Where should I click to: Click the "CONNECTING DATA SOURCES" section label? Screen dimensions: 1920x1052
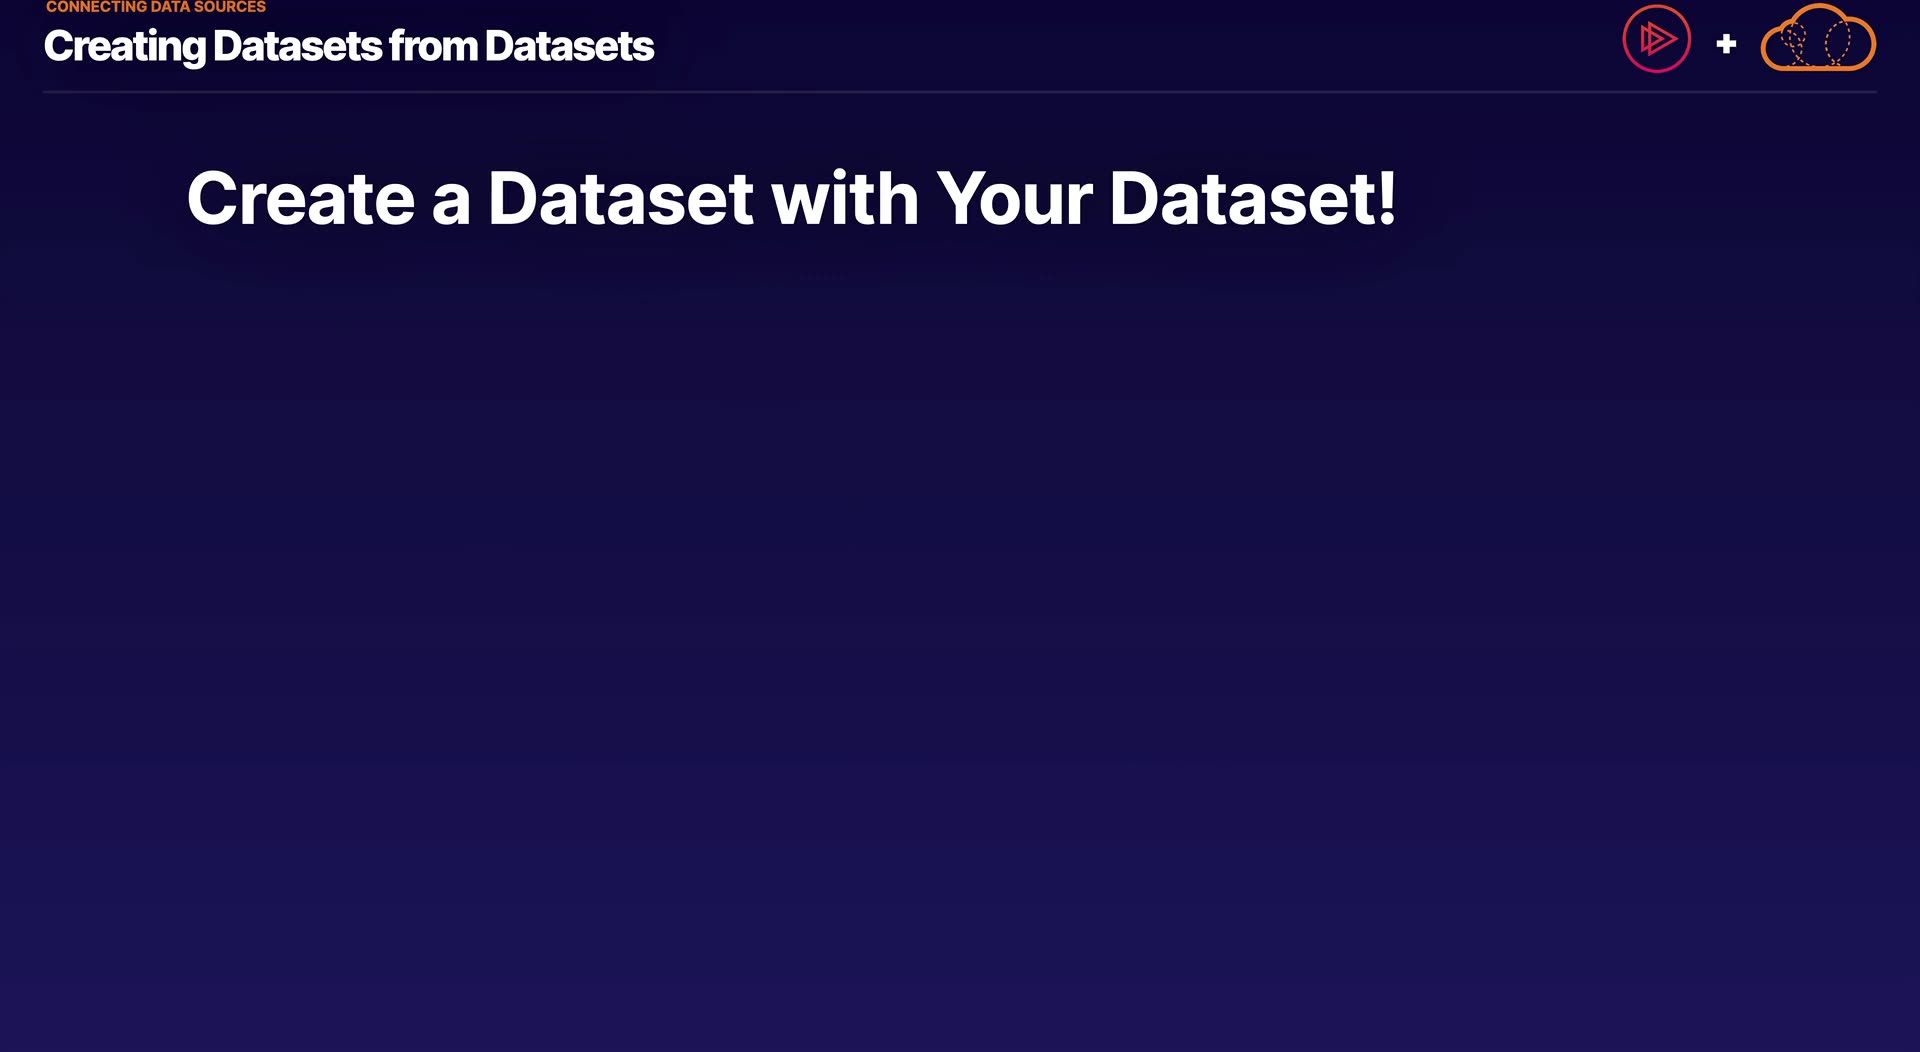156,7
